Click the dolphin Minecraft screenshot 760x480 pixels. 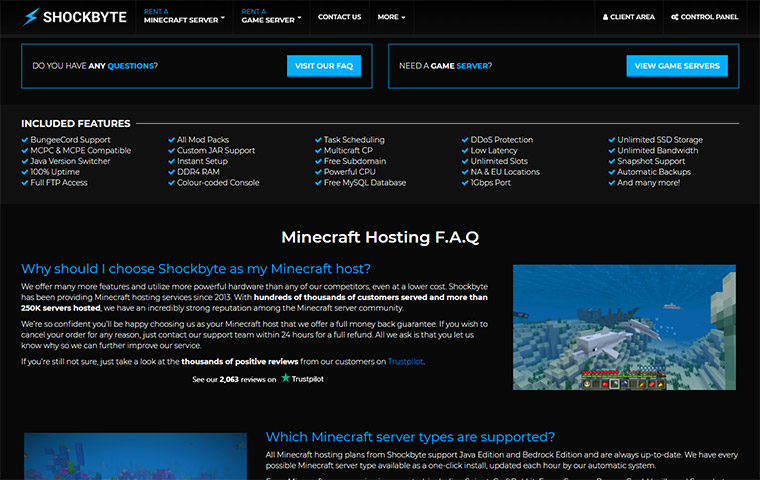(x=624, y=327)
